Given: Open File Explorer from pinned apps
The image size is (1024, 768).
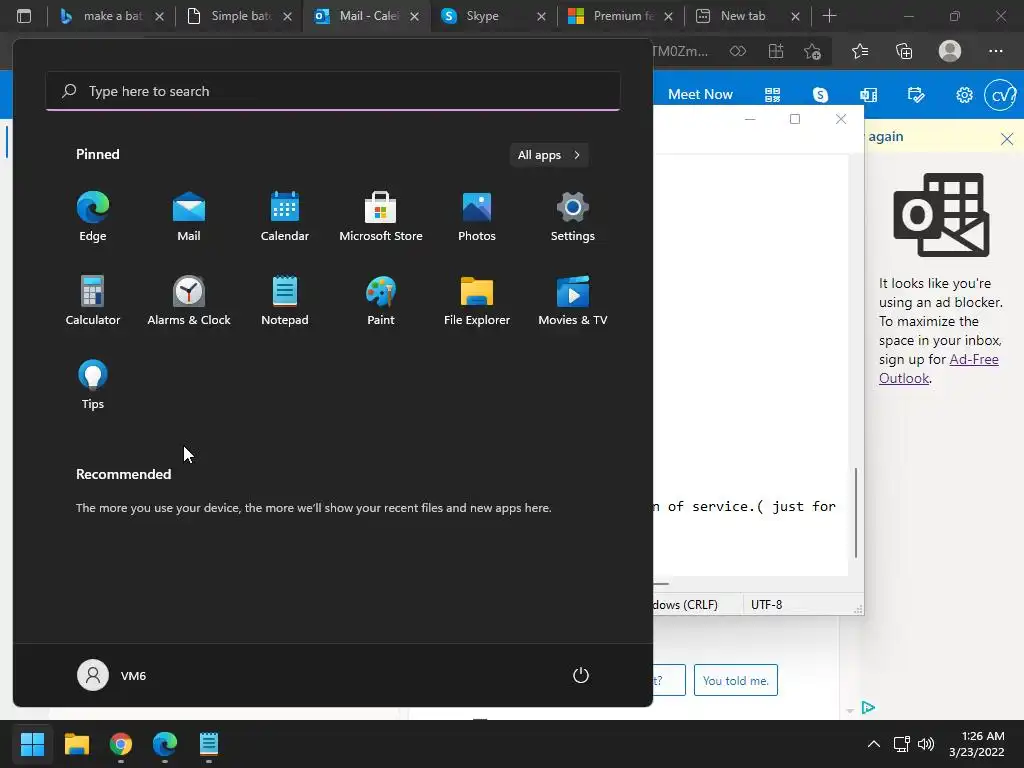Looking at the screenshot, I should click(x=477, y=300).
